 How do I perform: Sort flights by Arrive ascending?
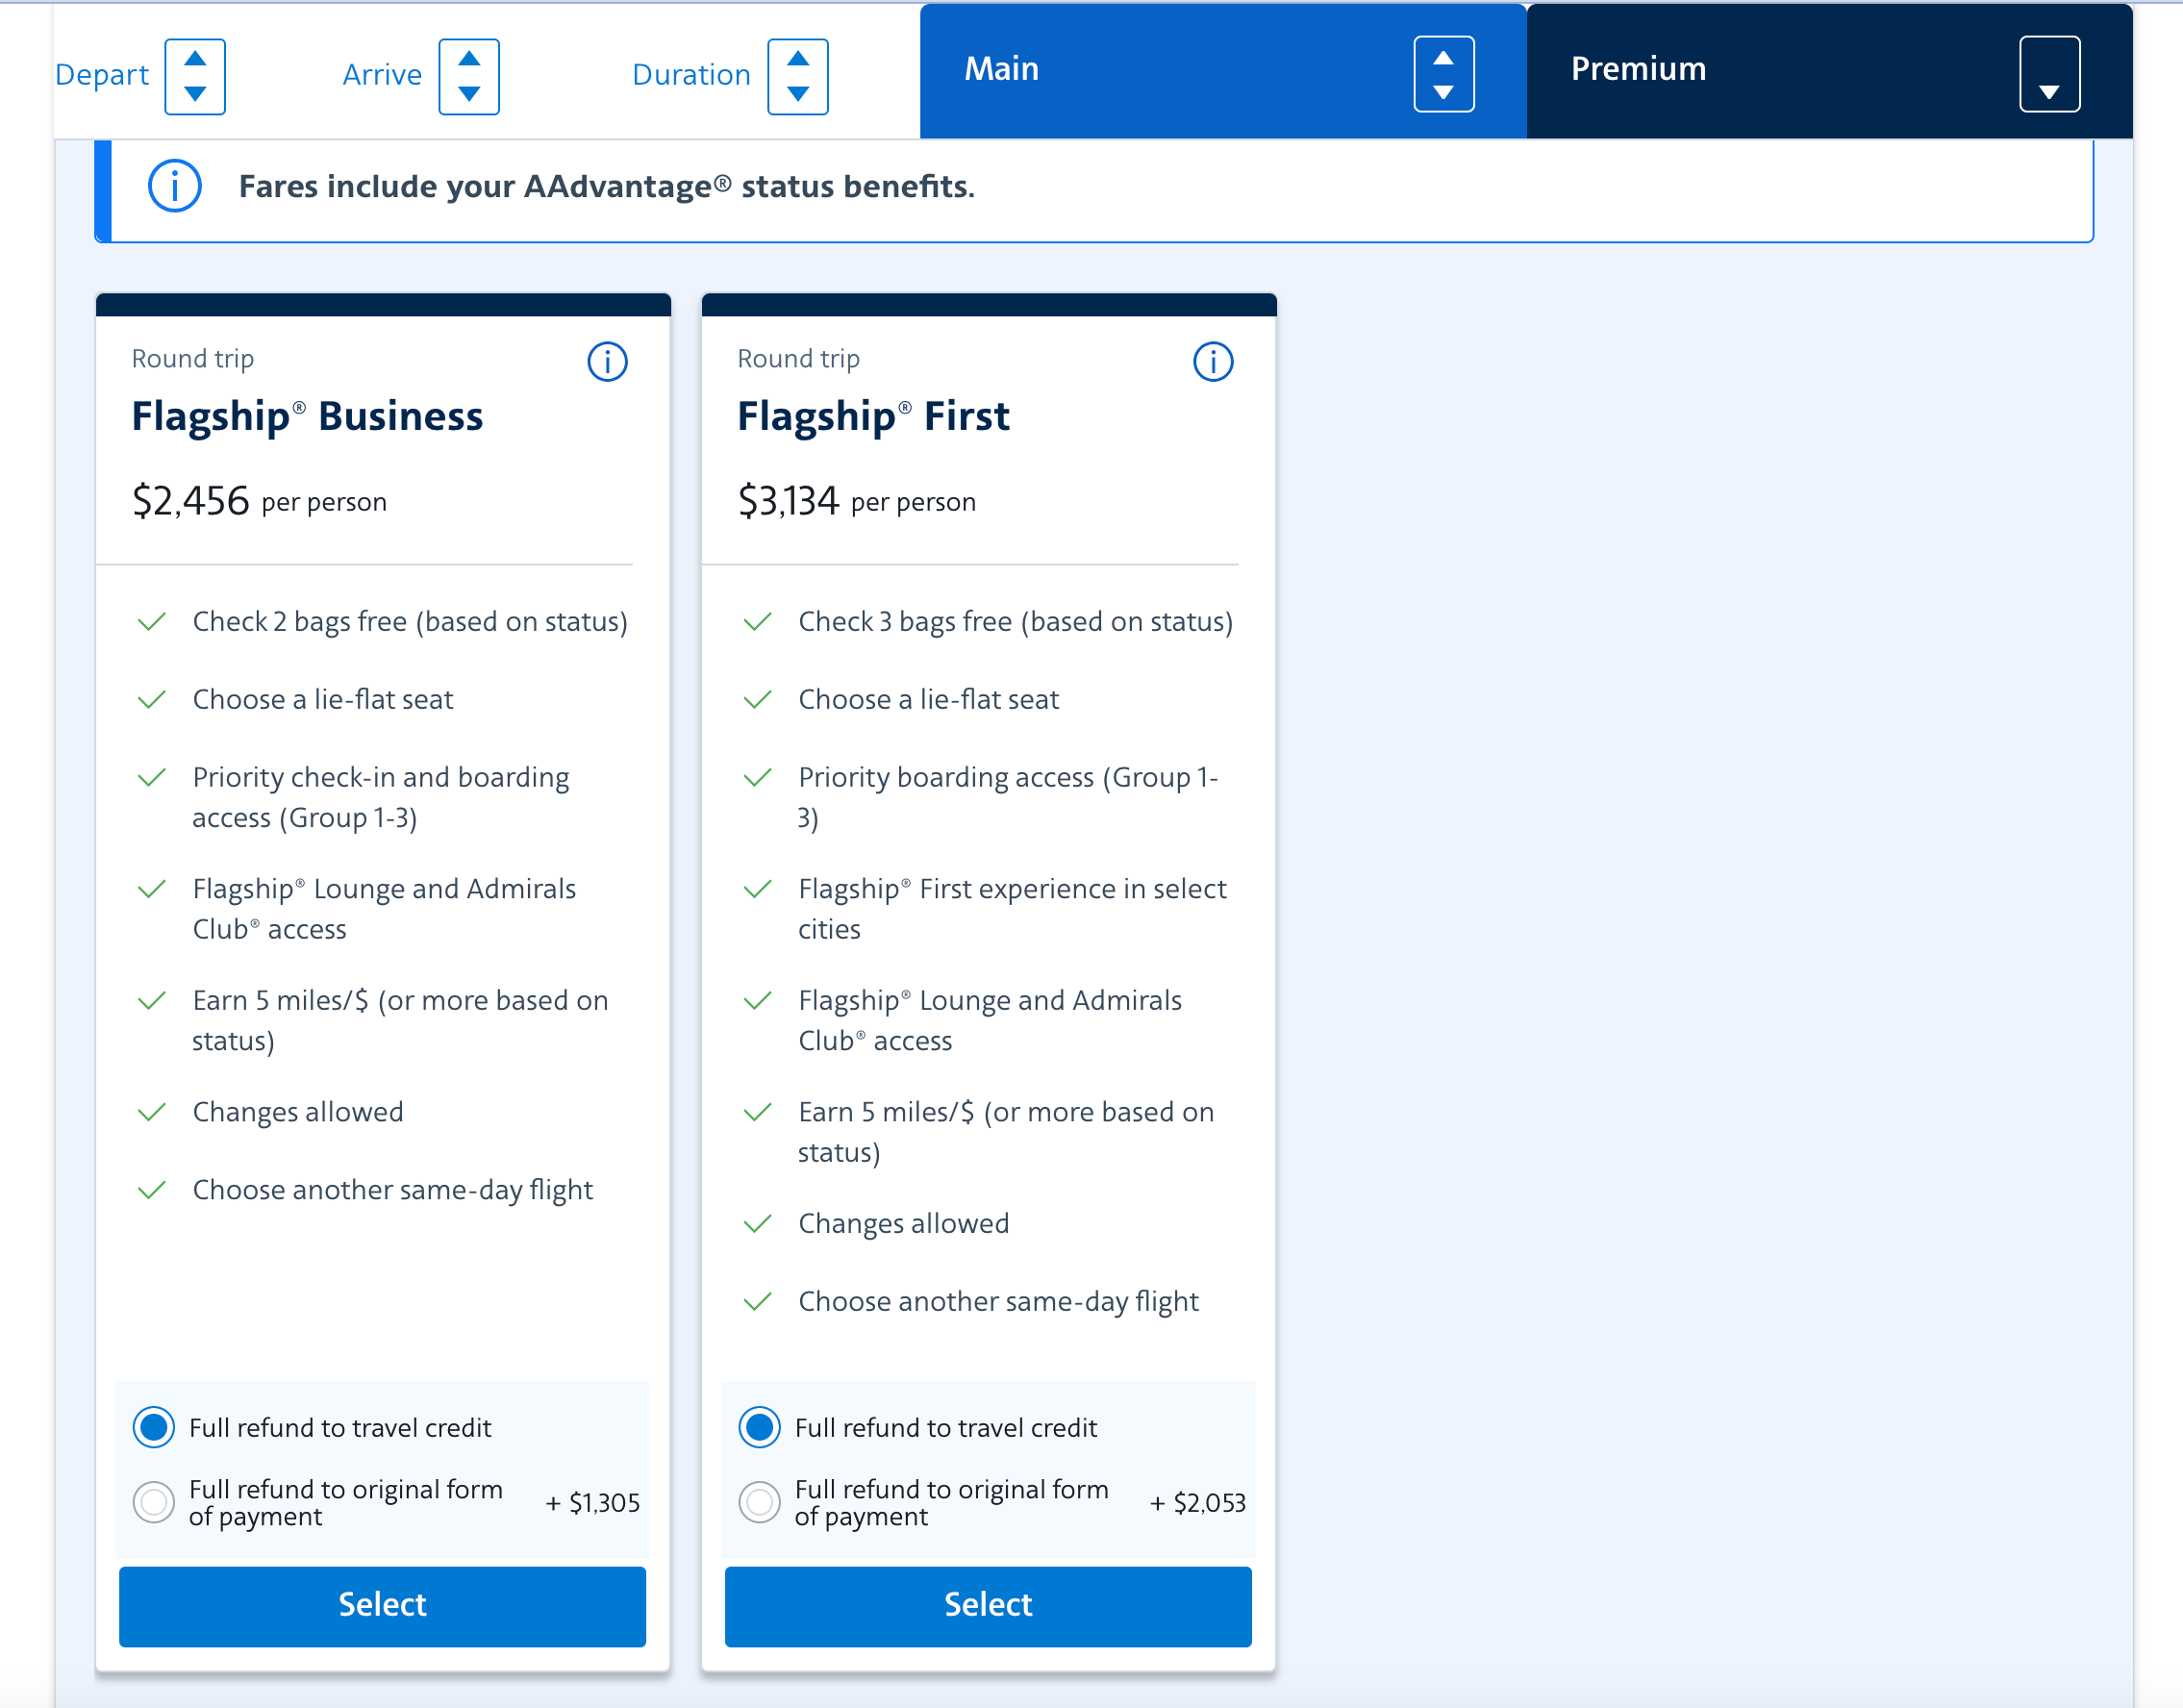click(x=469, y=57)
